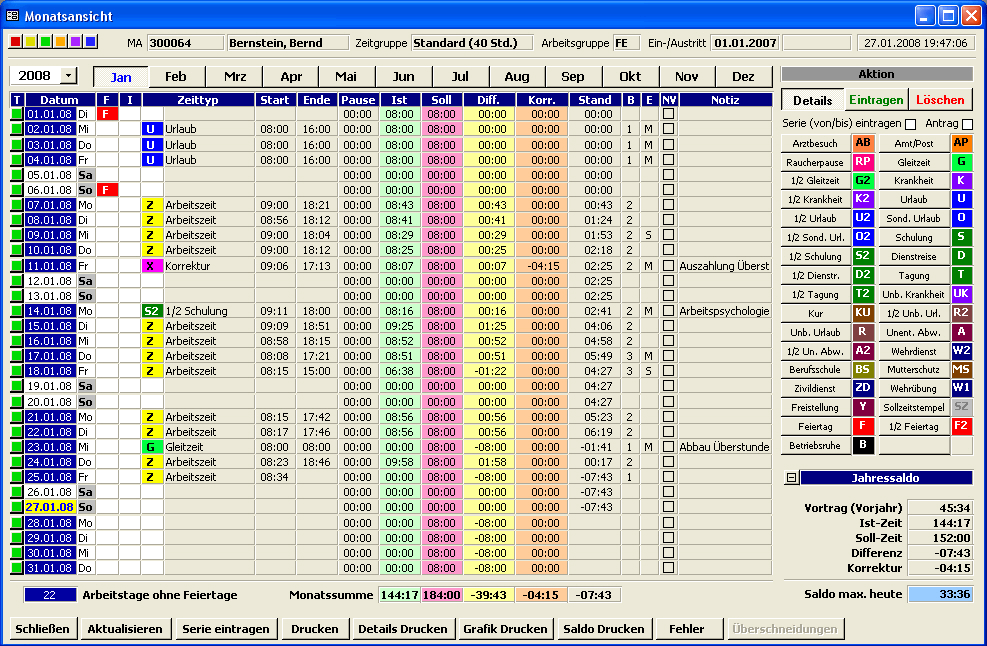Image resolution: width=987 pixels, height=646 pixels.
Task: Click the orange AP Amt/Post icon
Action: click(961, 143)
